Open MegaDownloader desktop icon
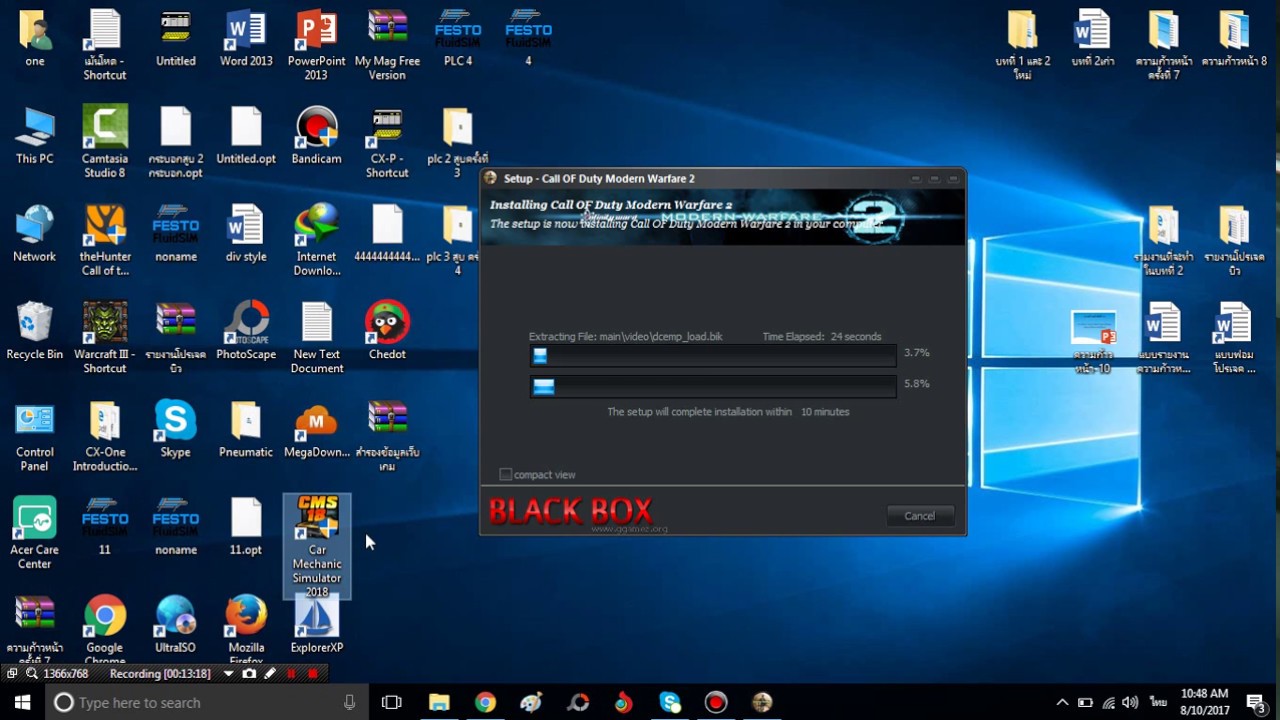Viewport: 1280px width, 720px height. 316,429
